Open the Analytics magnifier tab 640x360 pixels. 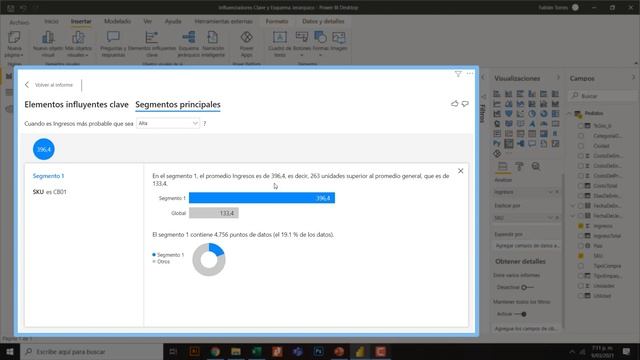point(536,166)
